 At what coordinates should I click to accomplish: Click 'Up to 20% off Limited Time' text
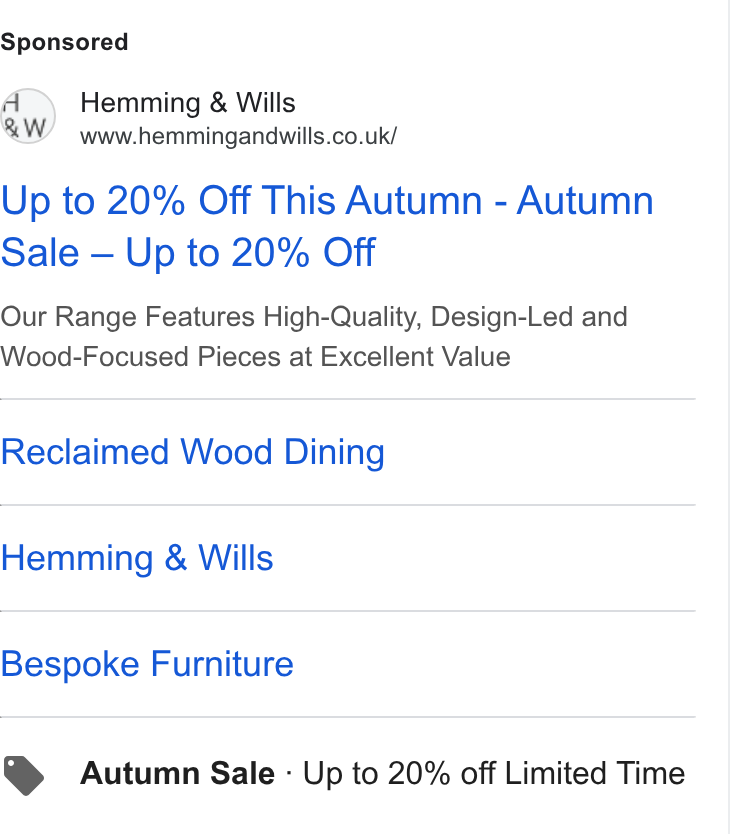coord(494,773)
